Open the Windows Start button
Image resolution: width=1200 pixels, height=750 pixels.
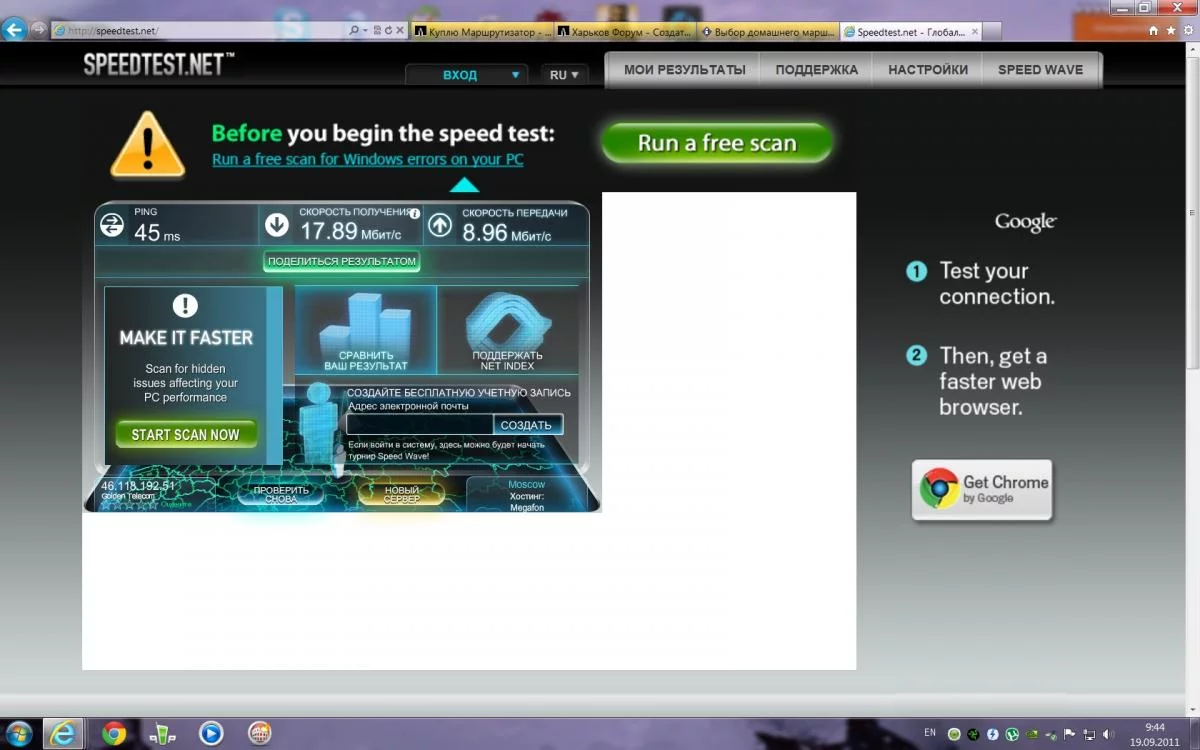[x=18, y=733]
